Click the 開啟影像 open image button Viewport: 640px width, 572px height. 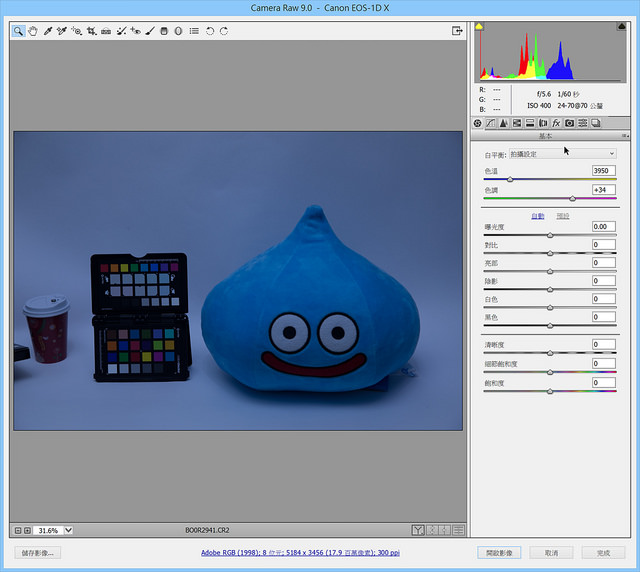point(499,553)
